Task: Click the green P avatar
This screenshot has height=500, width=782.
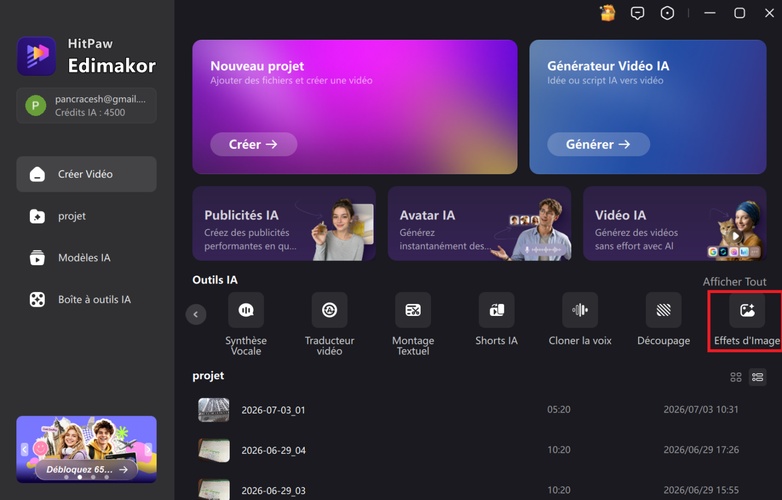Action: [36, 106]
